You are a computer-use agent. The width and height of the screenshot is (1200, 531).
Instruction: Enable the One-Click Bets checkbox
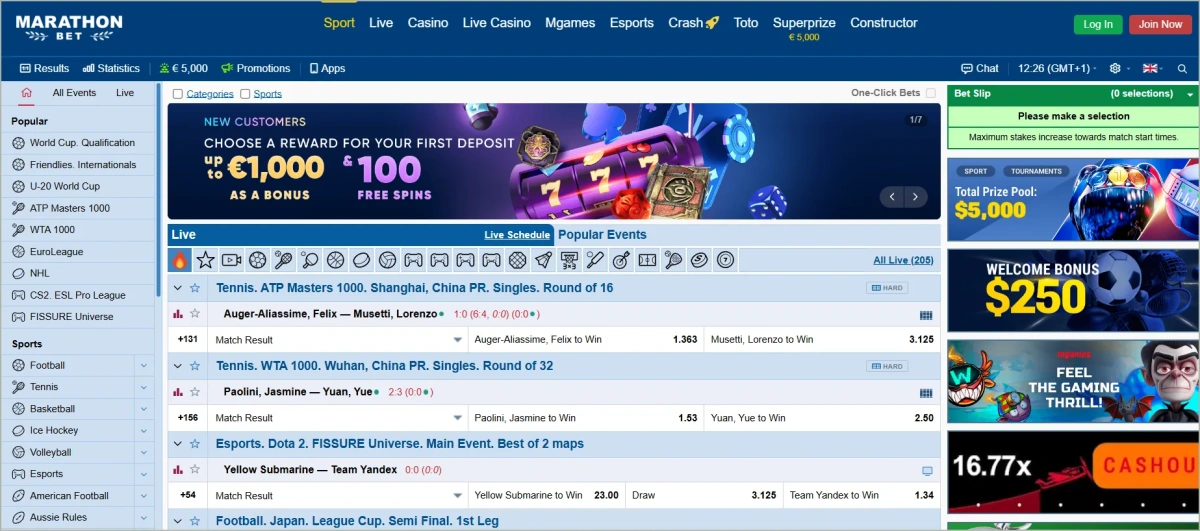tap(931, 93)
